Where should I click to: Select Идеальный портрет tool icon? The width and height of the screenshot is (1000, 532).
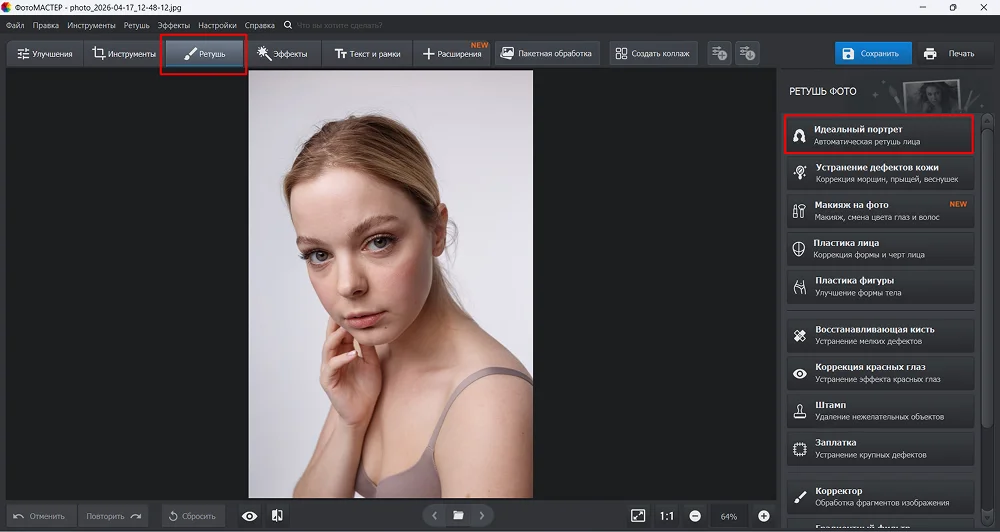(x=798, y=135)
